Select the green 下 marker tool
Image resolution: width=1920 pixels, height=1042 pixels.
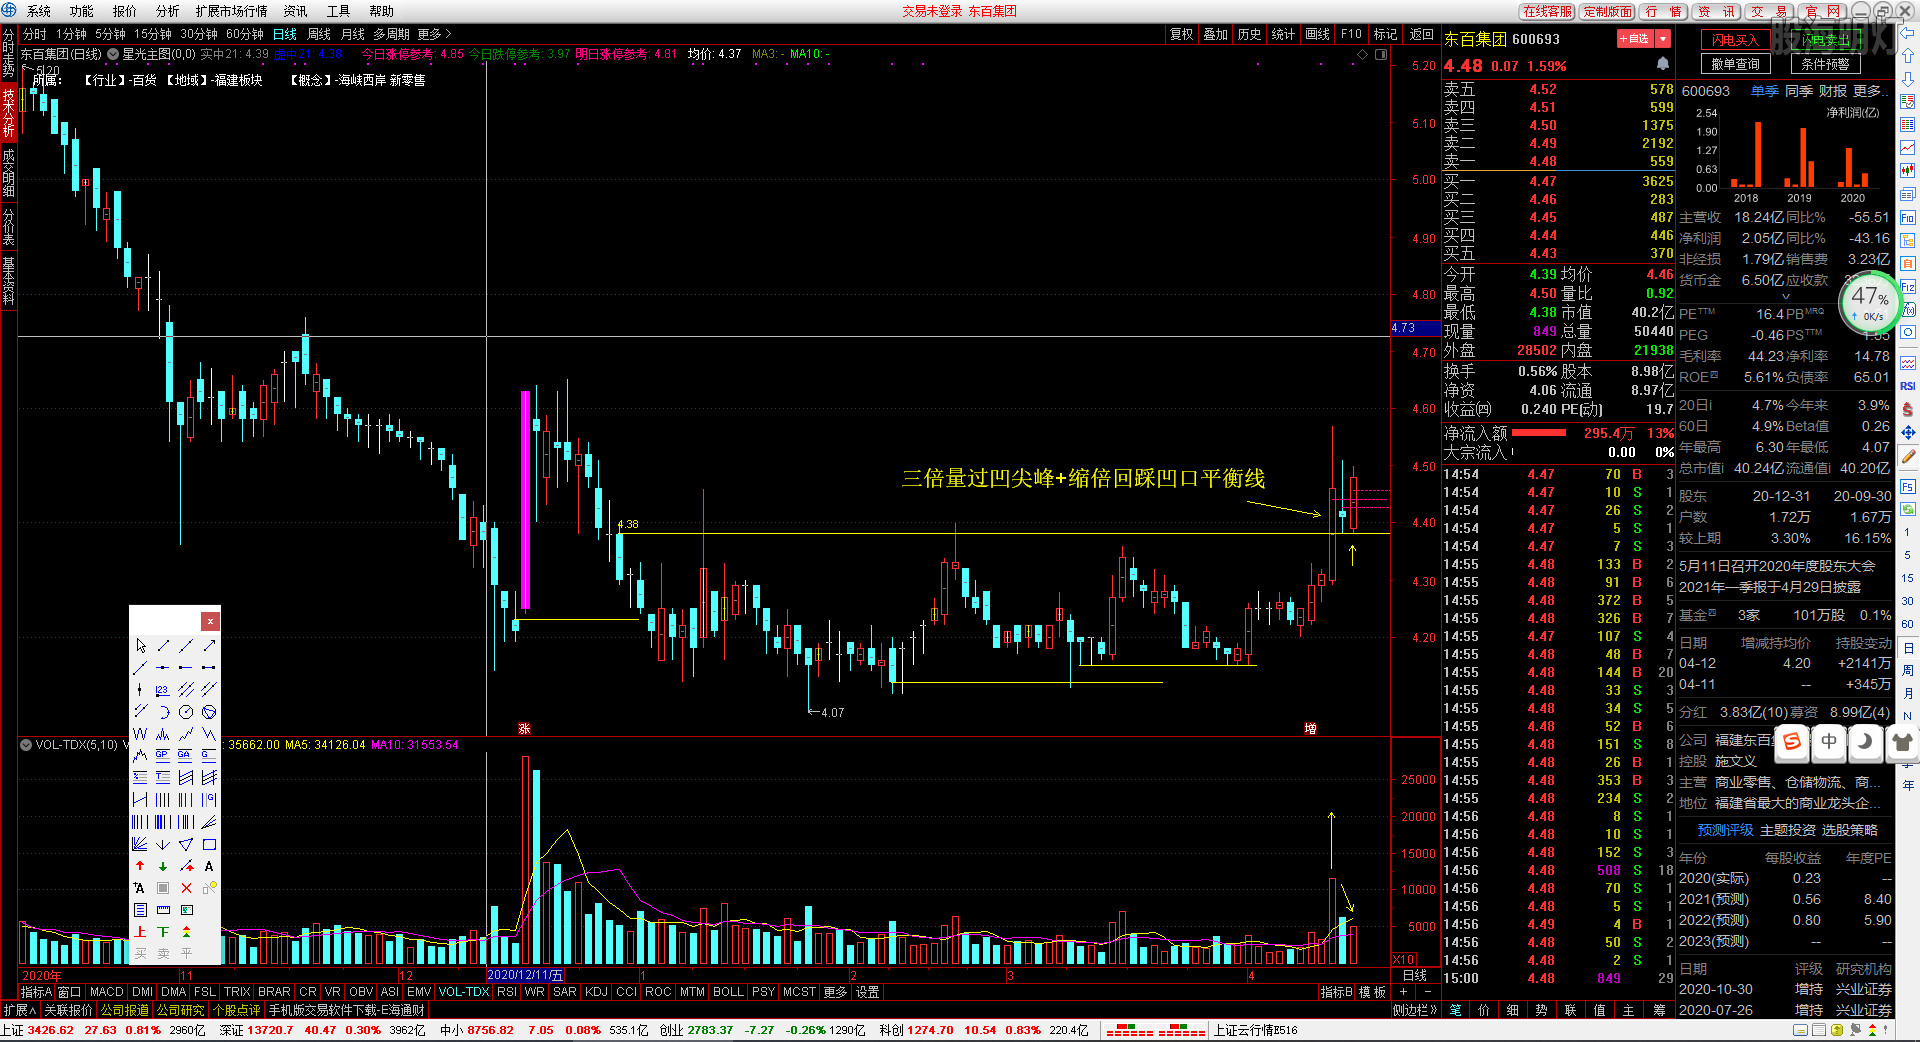point(163,932)
